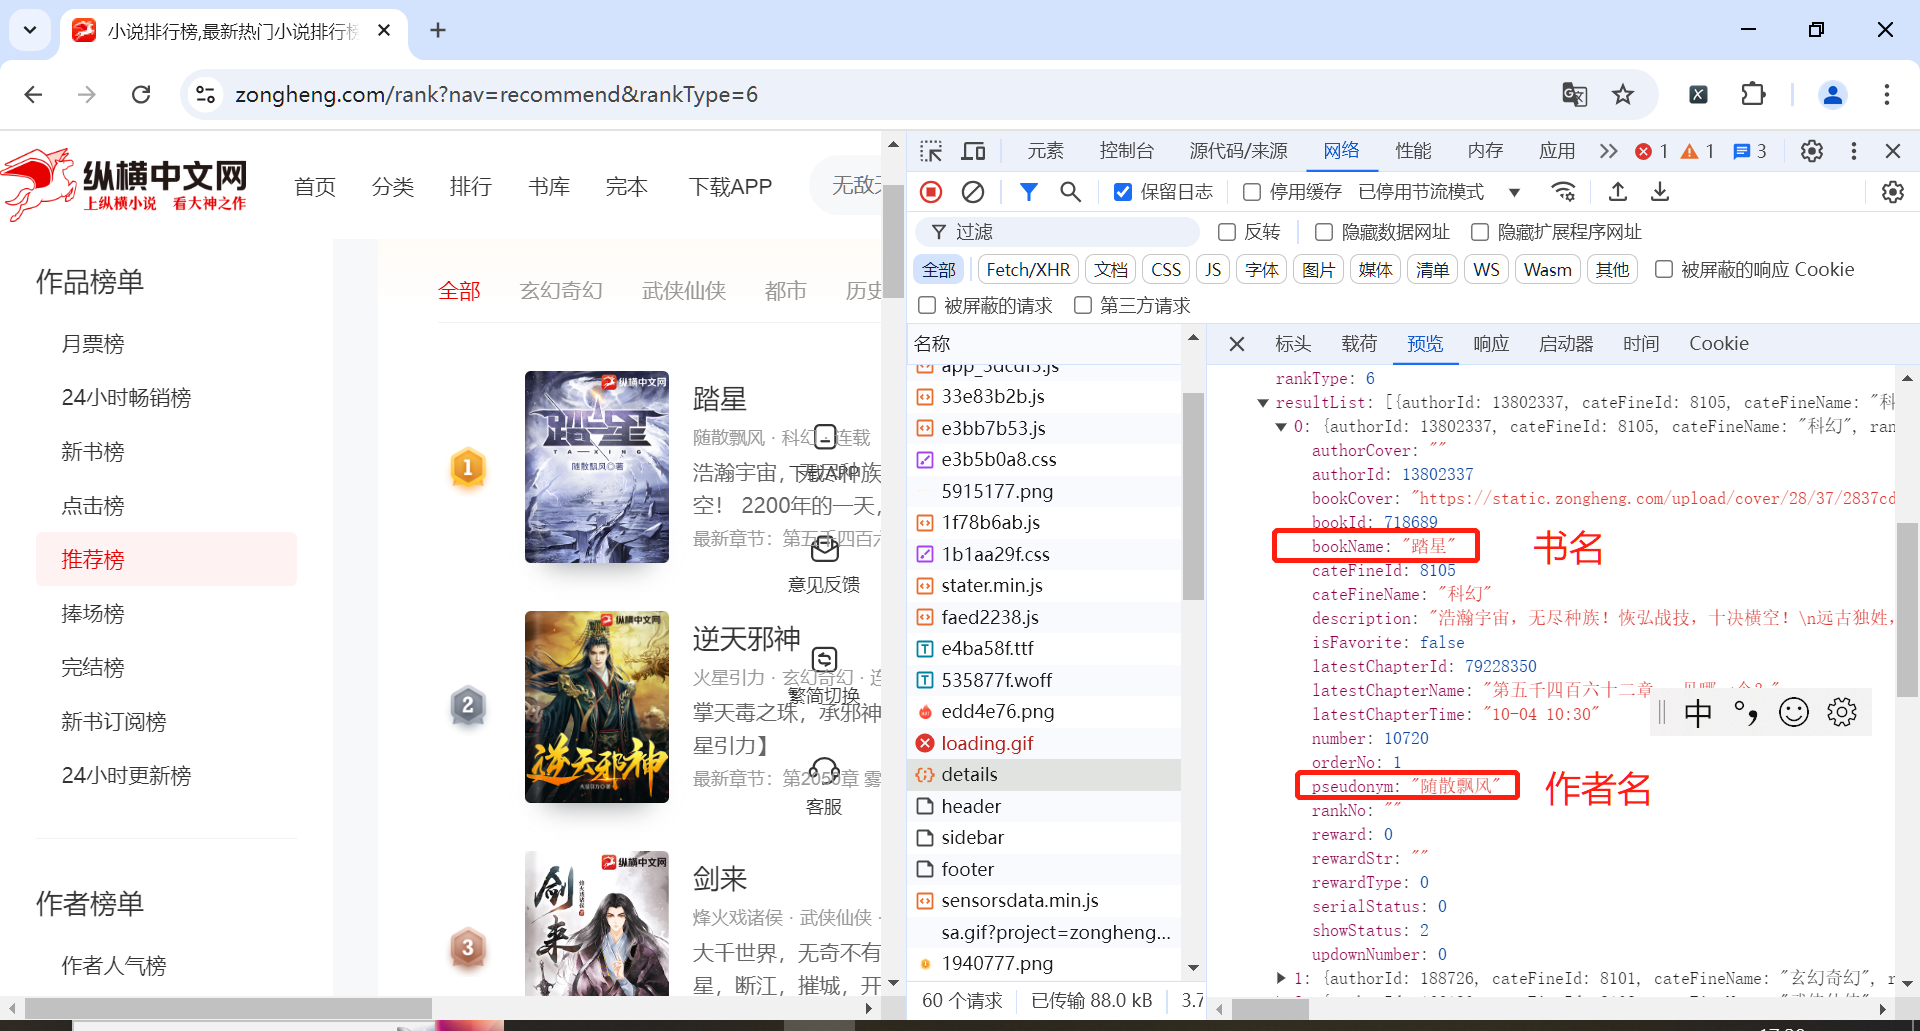1920x1031 pixels.
Task: Select 玄幻奇幻 category filter
Action: point(561,291)
